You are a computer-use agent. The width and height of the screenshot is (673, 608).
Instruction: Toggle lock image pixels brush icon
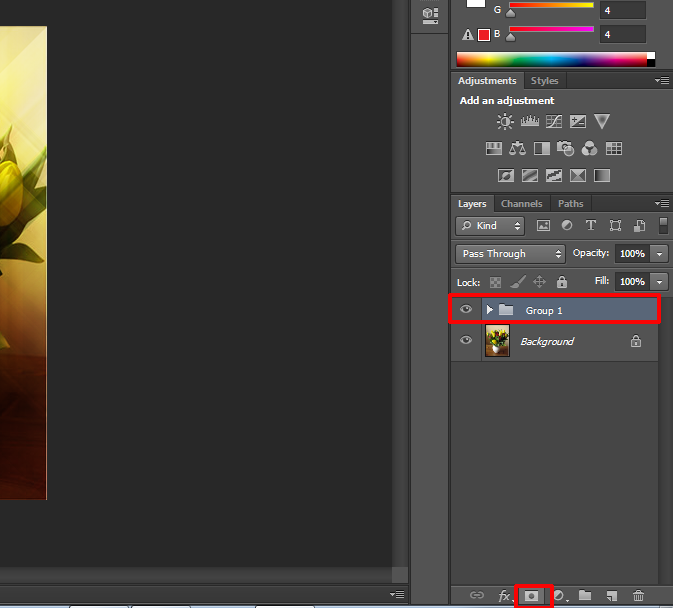click(x=518, y=282)
